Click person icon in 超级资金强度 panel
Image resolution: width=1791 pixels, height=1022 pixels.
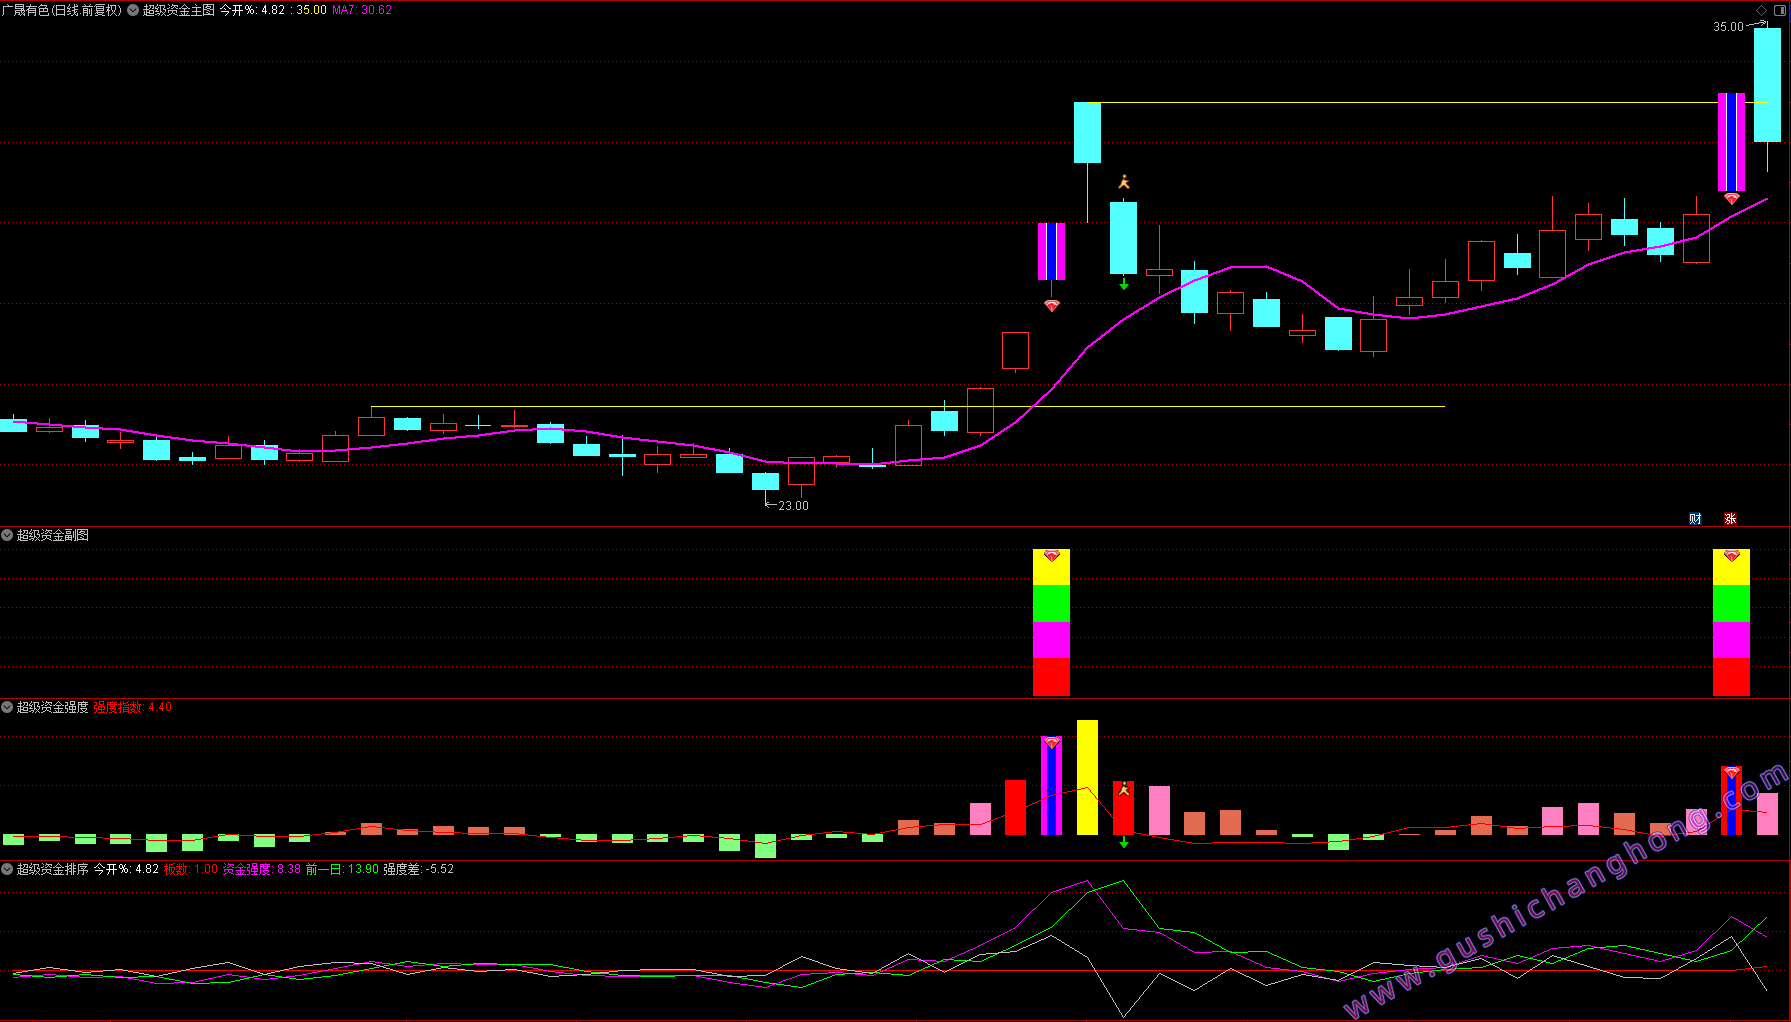point(1124,789)
